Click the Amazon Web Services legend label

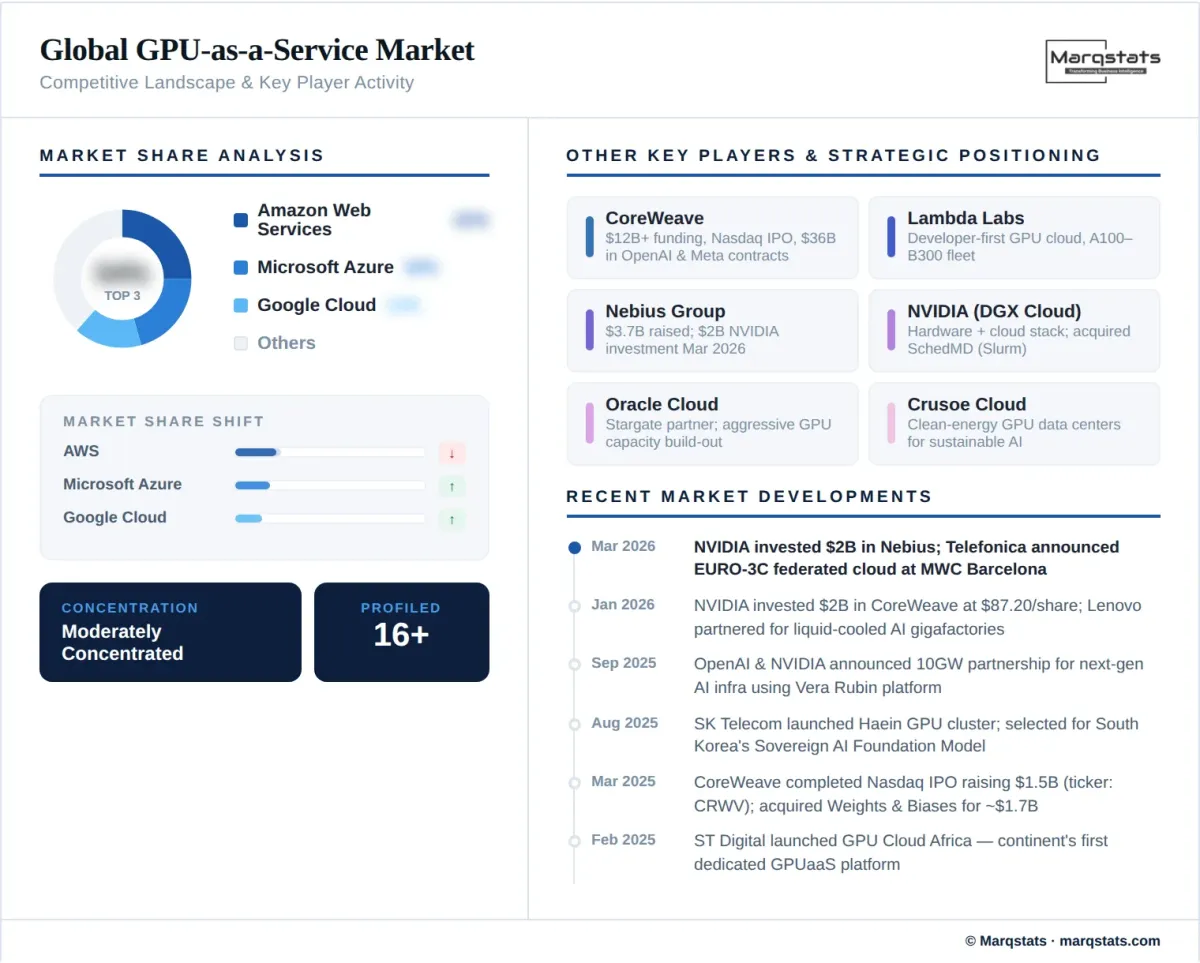[314, 220]
